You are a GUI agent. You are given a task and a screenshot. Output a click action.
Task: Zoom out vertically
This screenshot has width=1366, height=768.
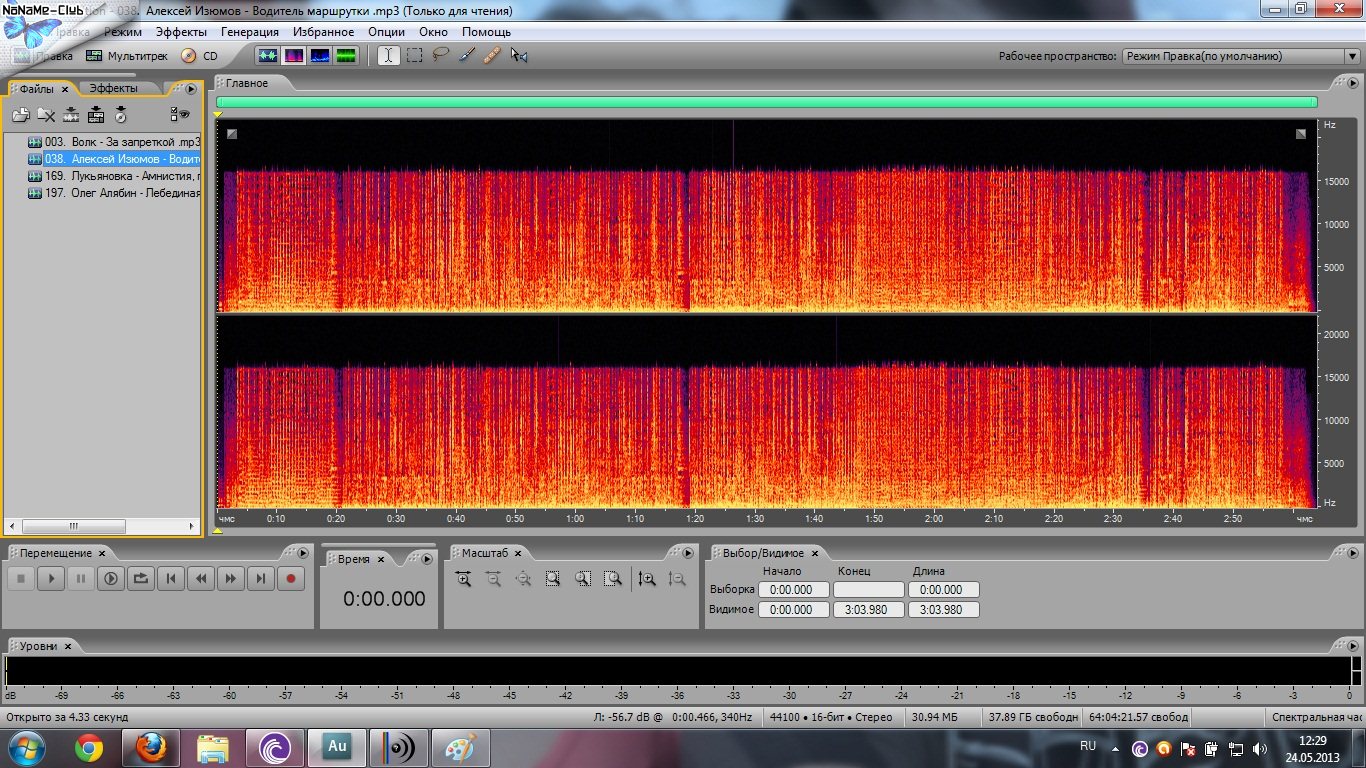(x=677, y=578)
